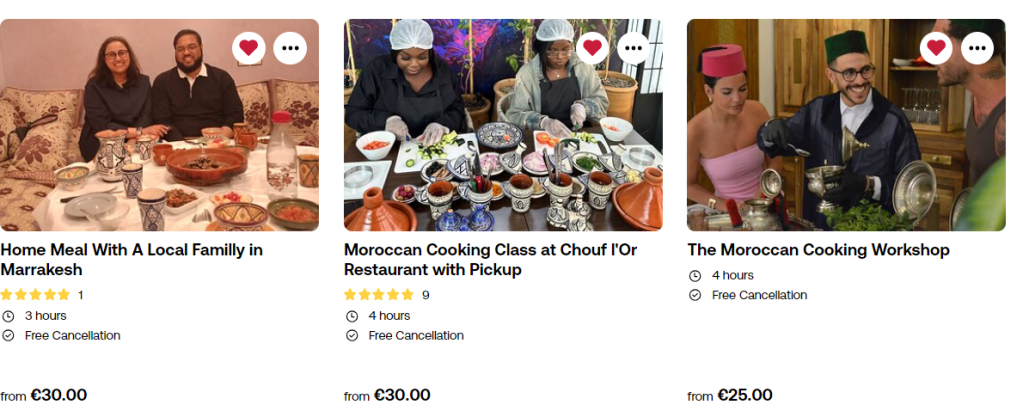
Task: Click the five-star rating with 9 reviews
Action: click(379, 295)
